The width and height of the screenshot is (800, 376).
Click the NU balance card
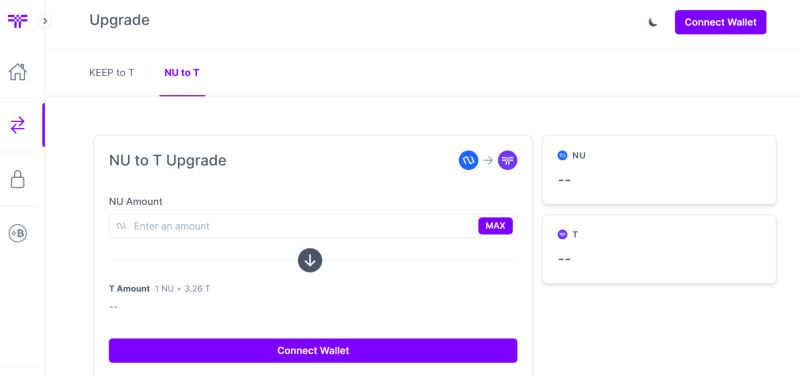659,170
